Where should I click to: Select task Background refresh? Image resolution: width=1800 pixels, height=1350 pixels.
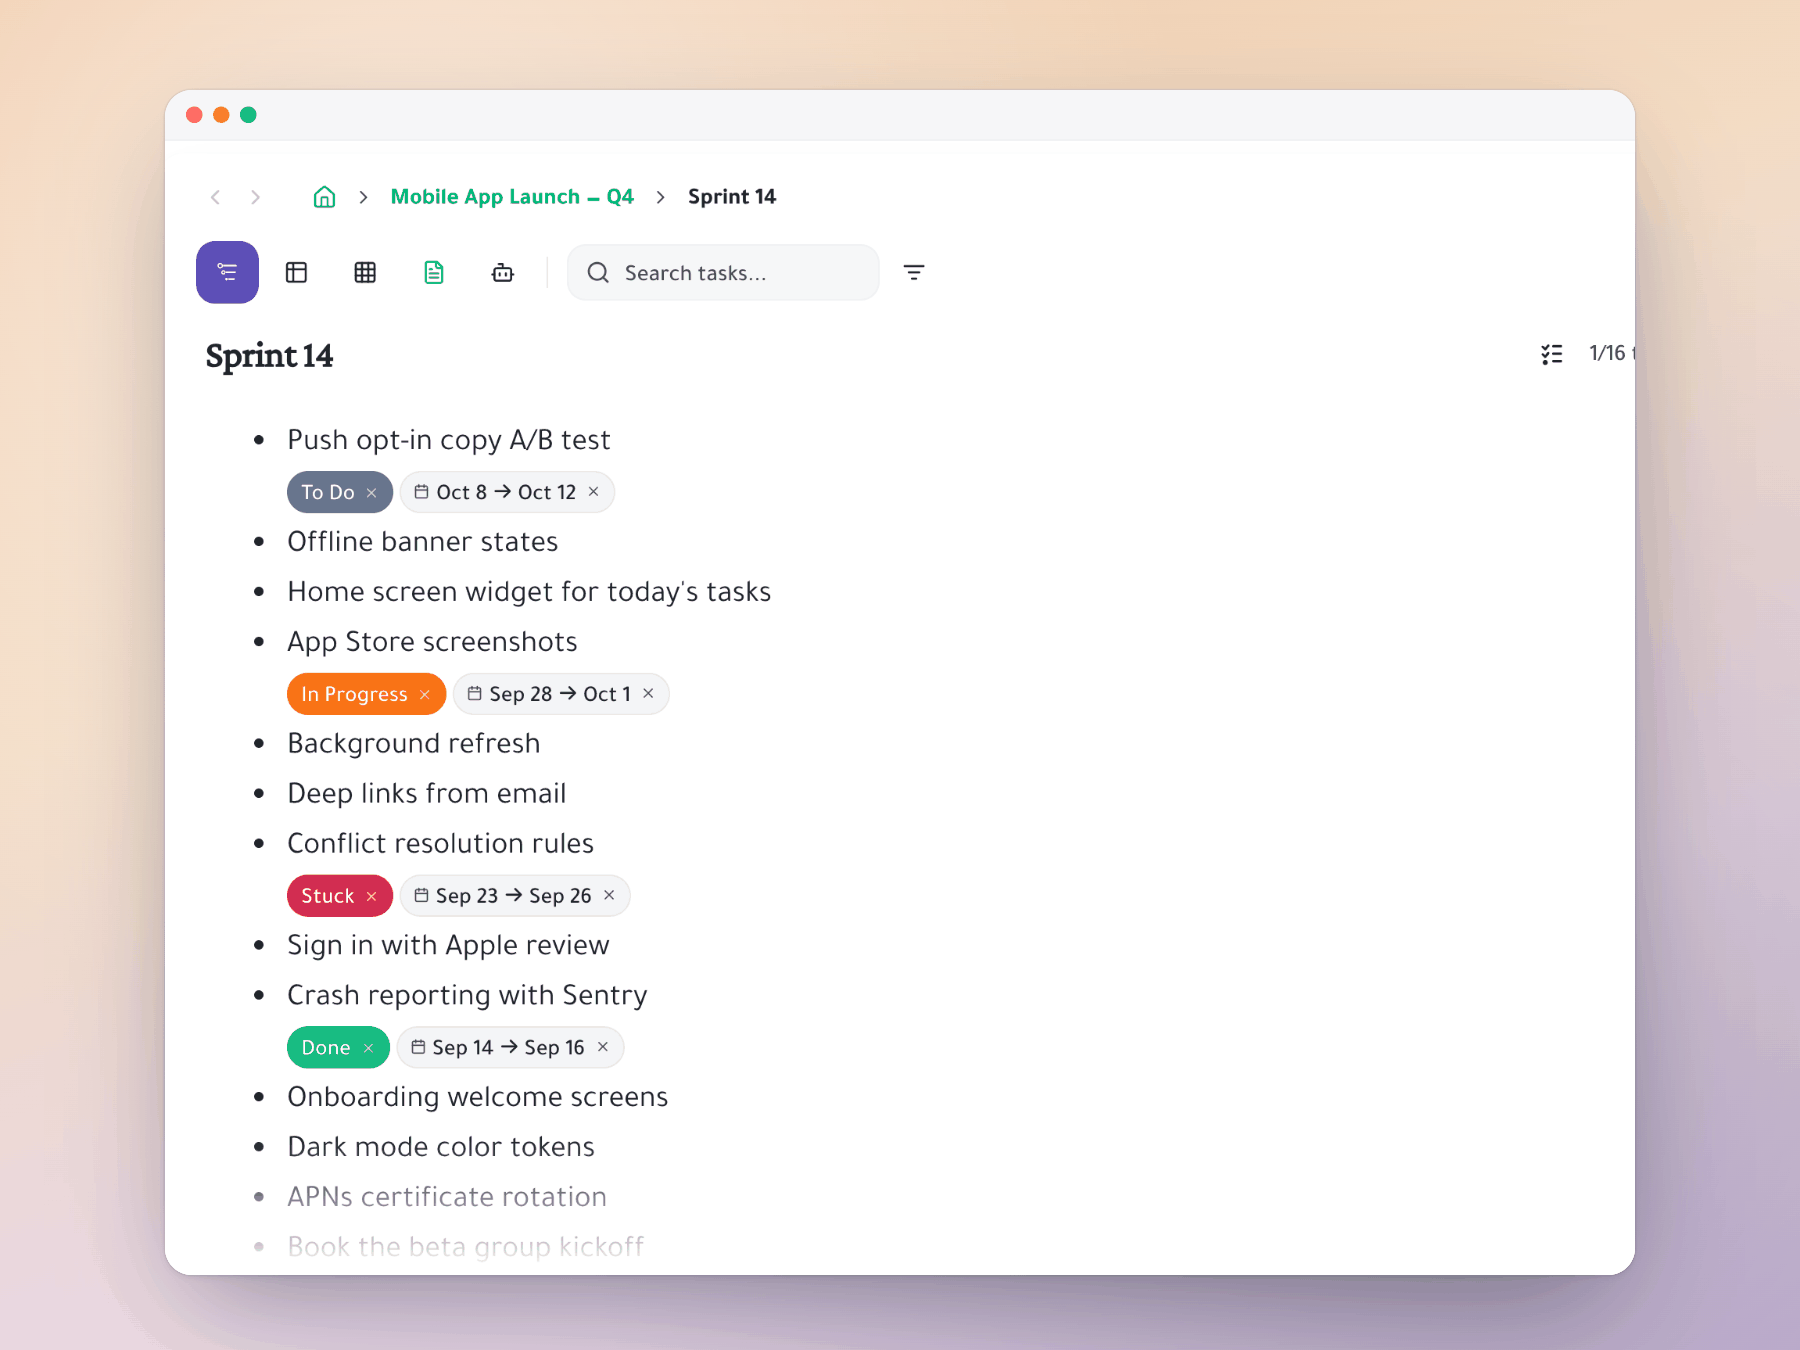click(x=414, y=744)
